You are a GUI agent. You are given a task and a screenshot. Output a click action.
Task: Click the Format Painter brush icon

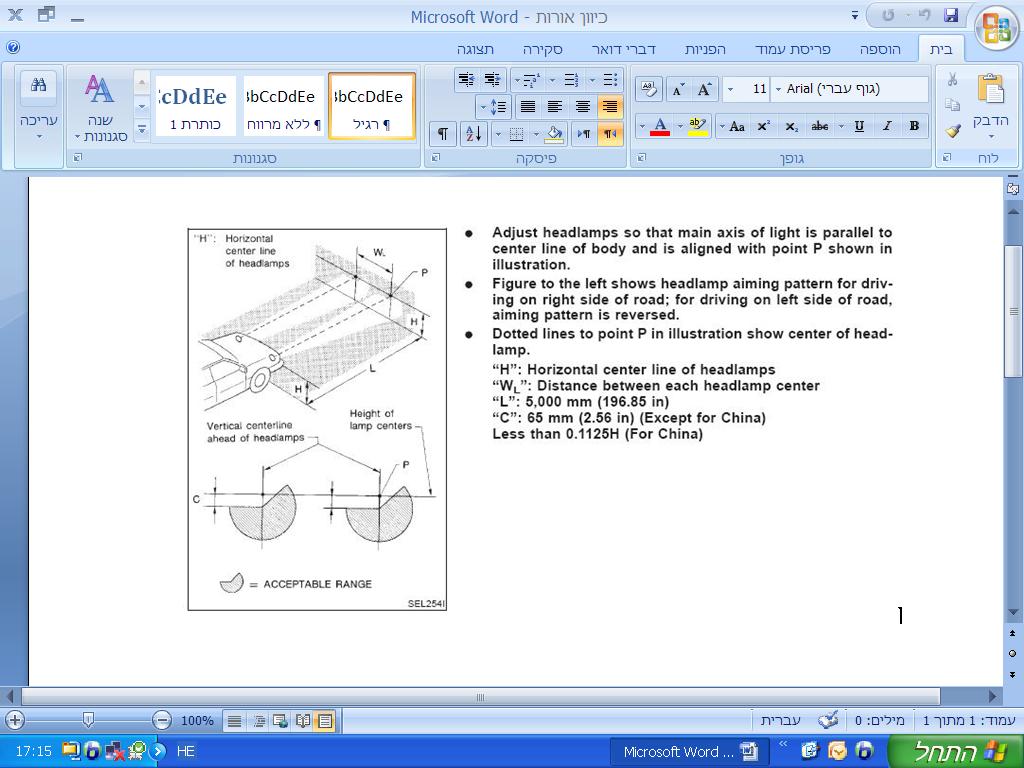coord(953,131)
